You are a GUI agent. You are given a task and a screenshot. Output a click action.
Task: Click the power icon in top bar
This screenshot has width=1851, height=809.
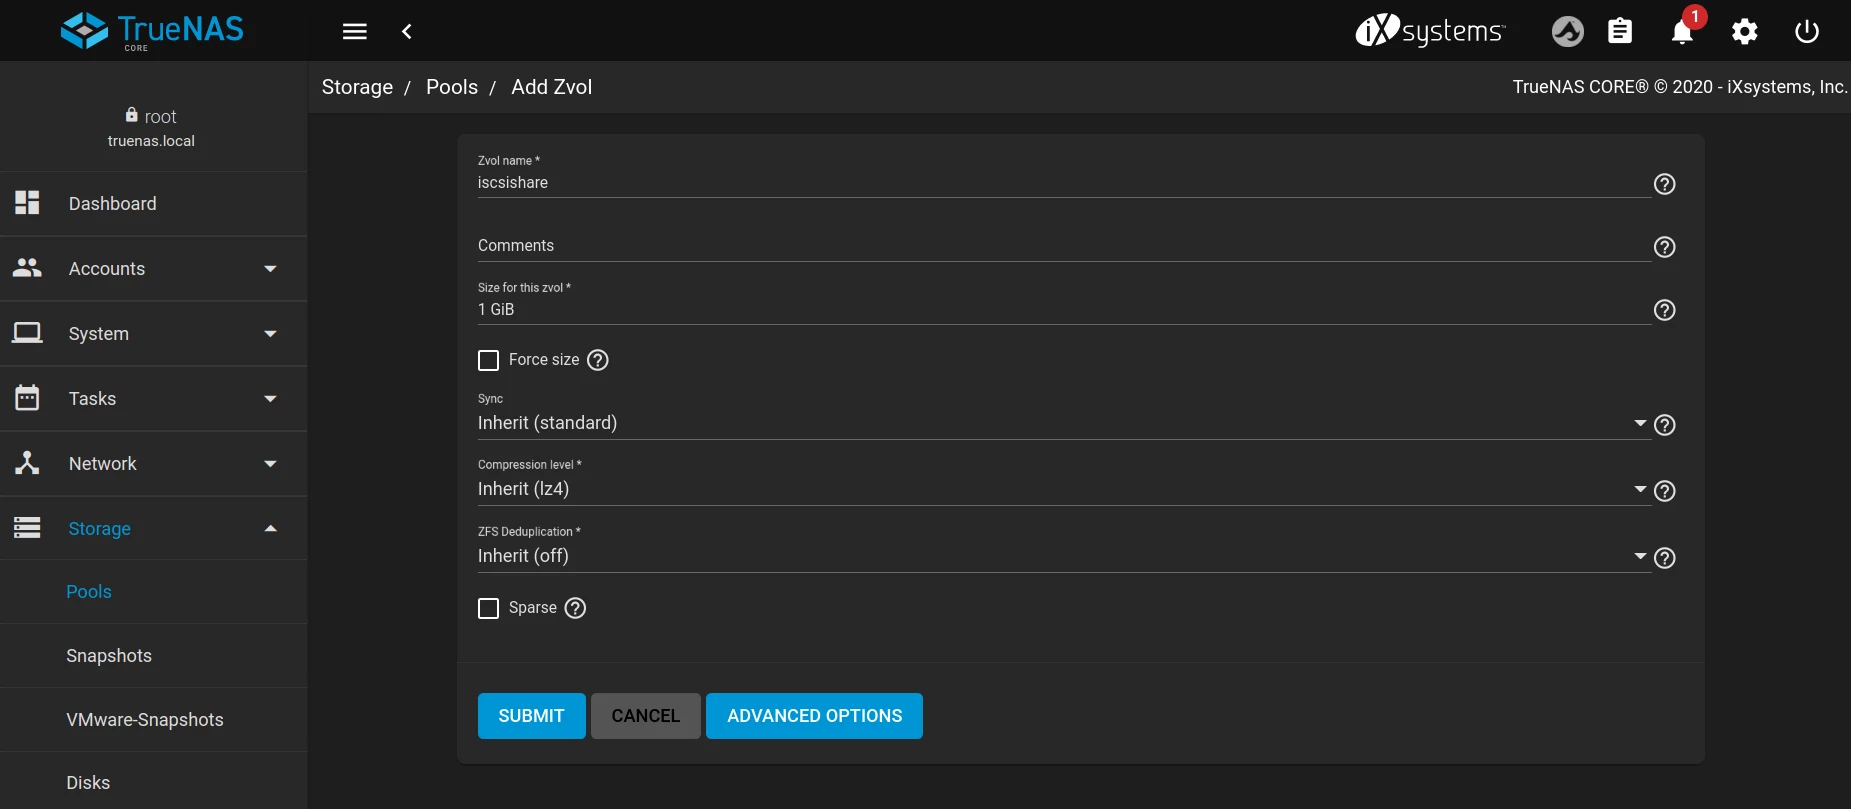(1806, 32)
